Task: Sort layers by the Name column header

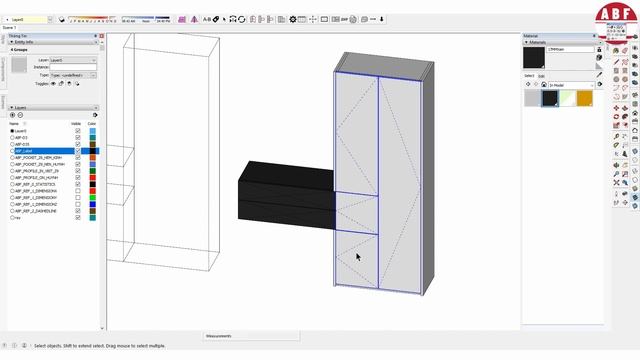Action: [x=14, y=124]
